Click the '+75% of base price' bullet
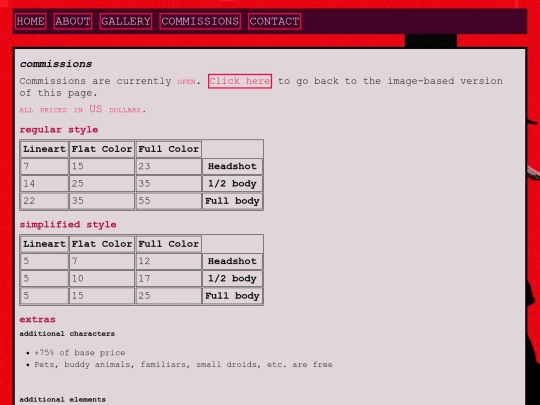 (x=80, y=353)
